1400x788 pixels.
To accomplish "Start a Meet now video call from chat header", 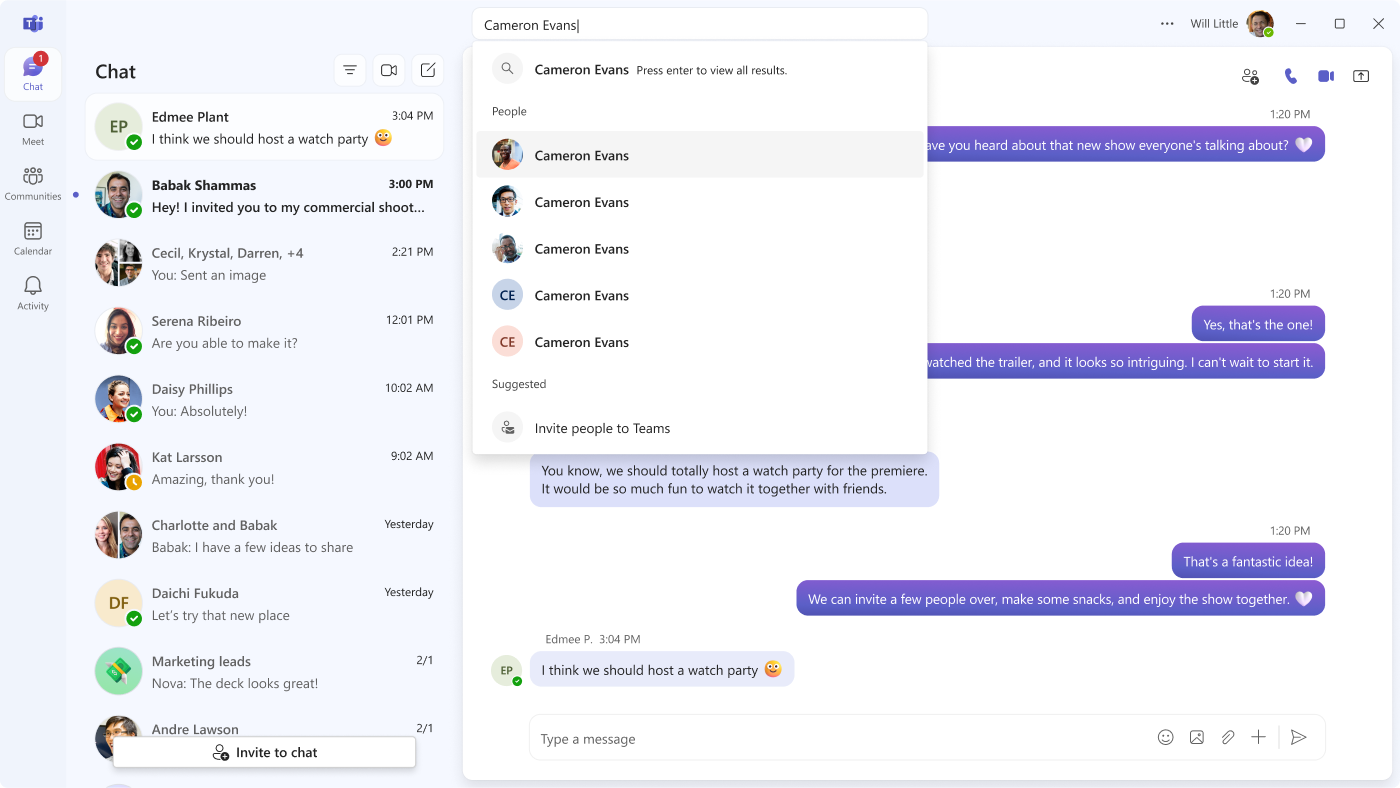I will 389,70.
